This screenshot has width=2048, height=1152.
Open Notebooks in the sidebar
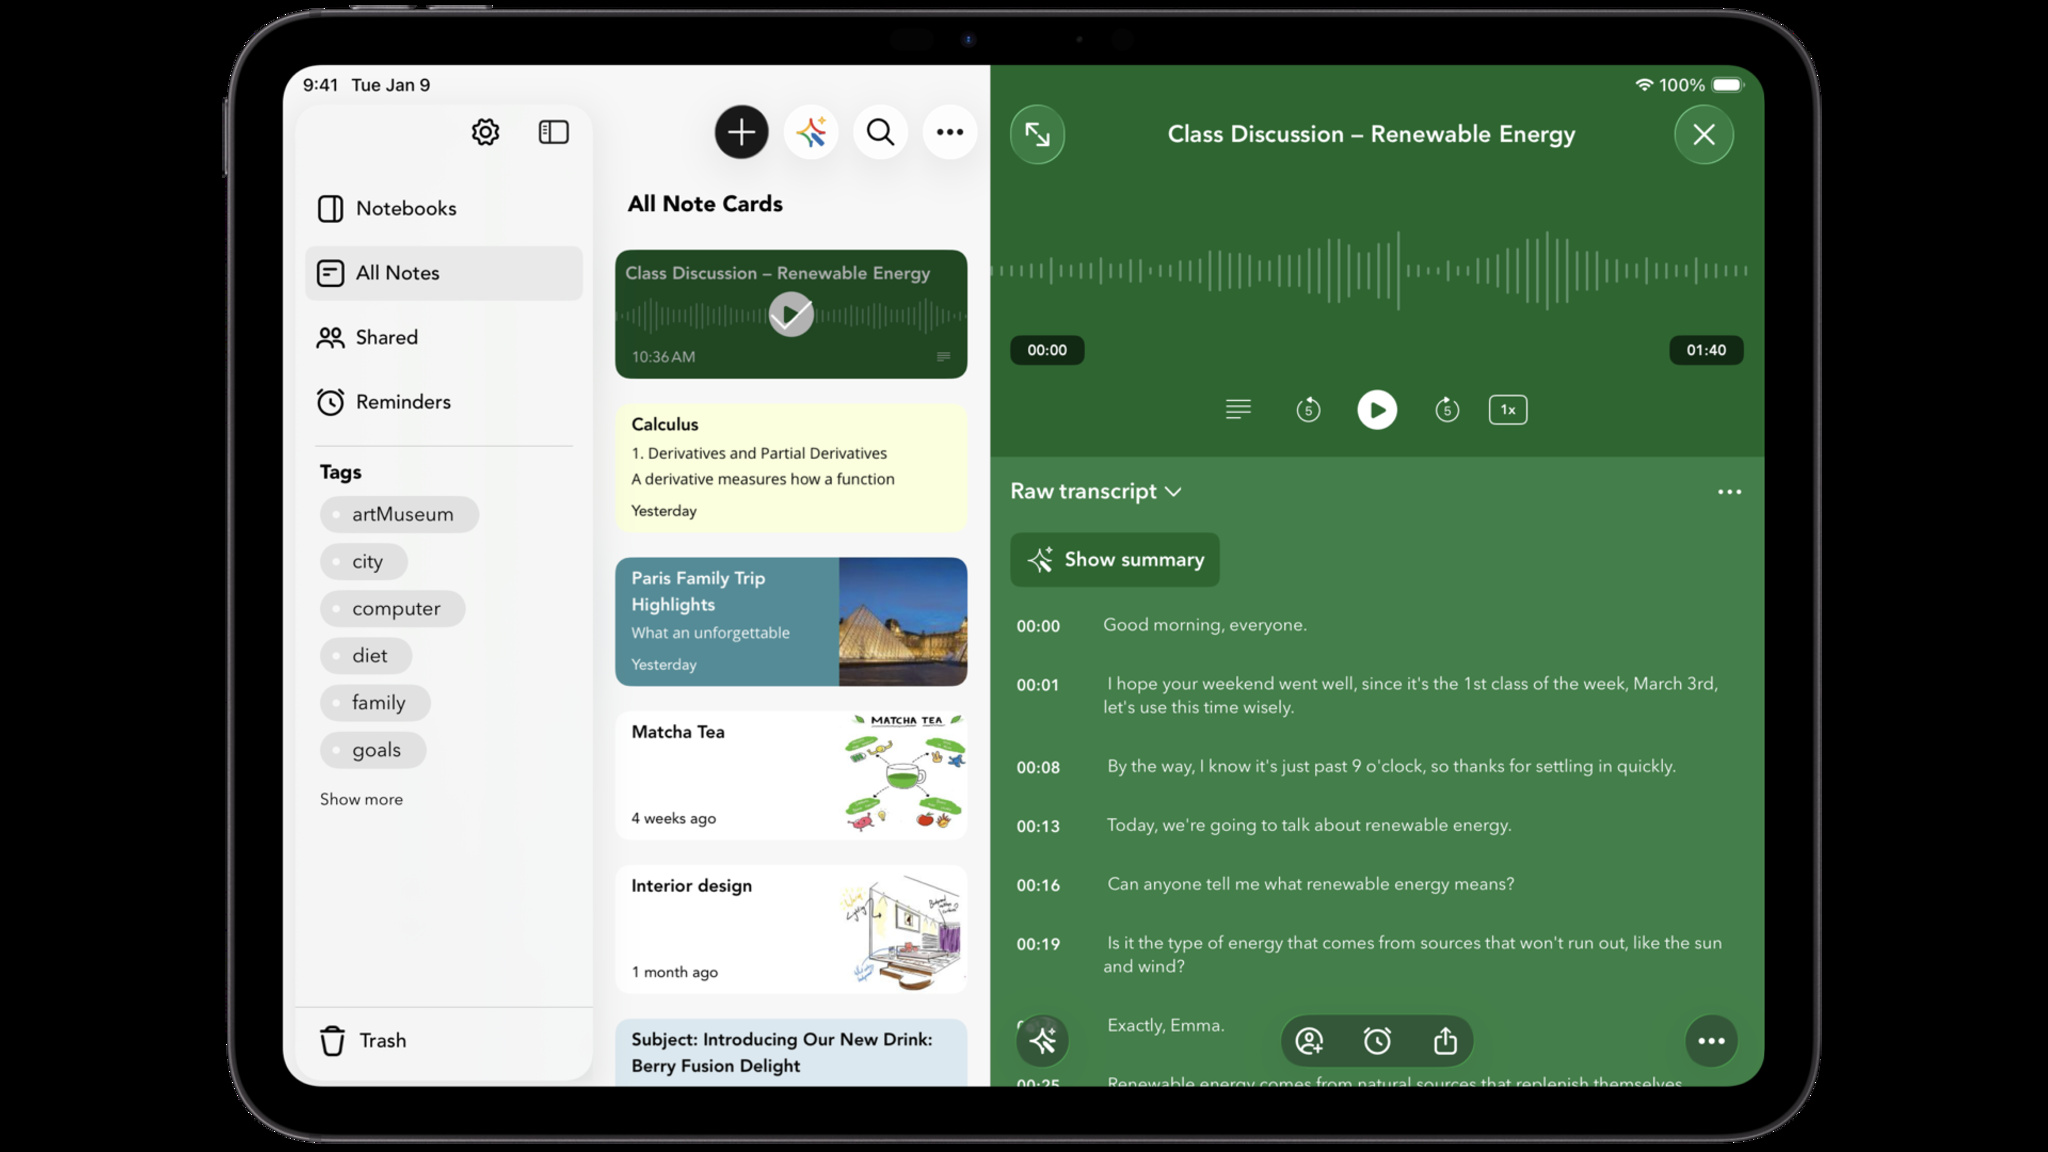443,208
